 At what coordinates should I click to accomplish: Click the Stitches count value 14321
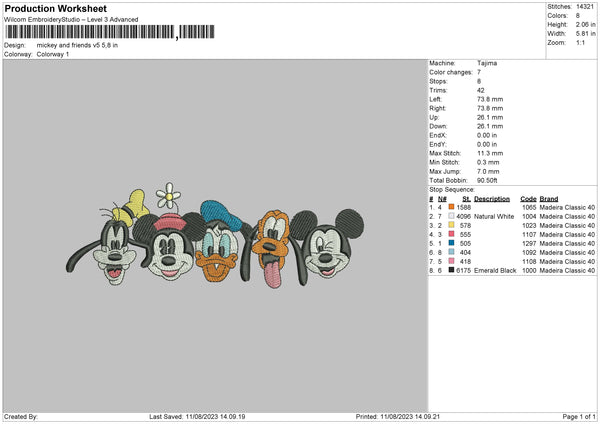pyautogui.click(x=585, y=6)
